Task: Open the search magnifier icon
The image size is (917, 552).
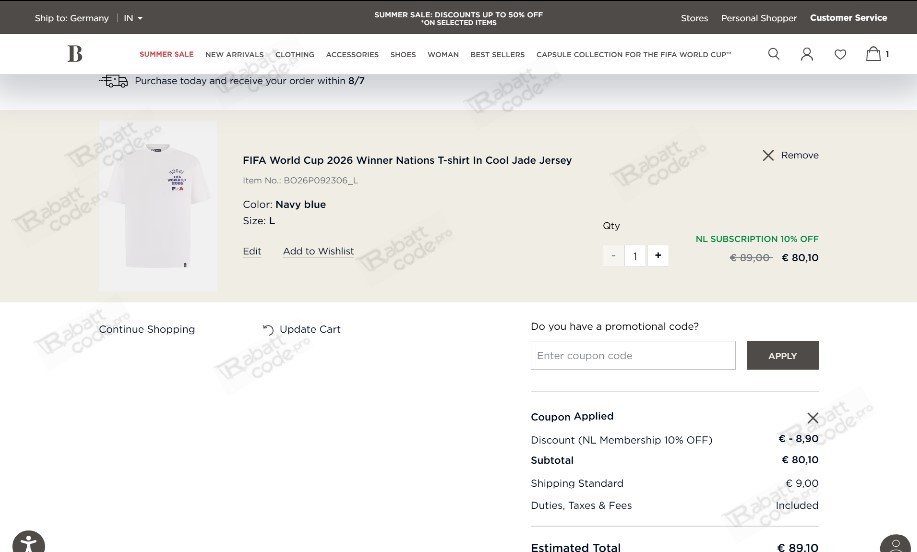Action: [773, 54]
